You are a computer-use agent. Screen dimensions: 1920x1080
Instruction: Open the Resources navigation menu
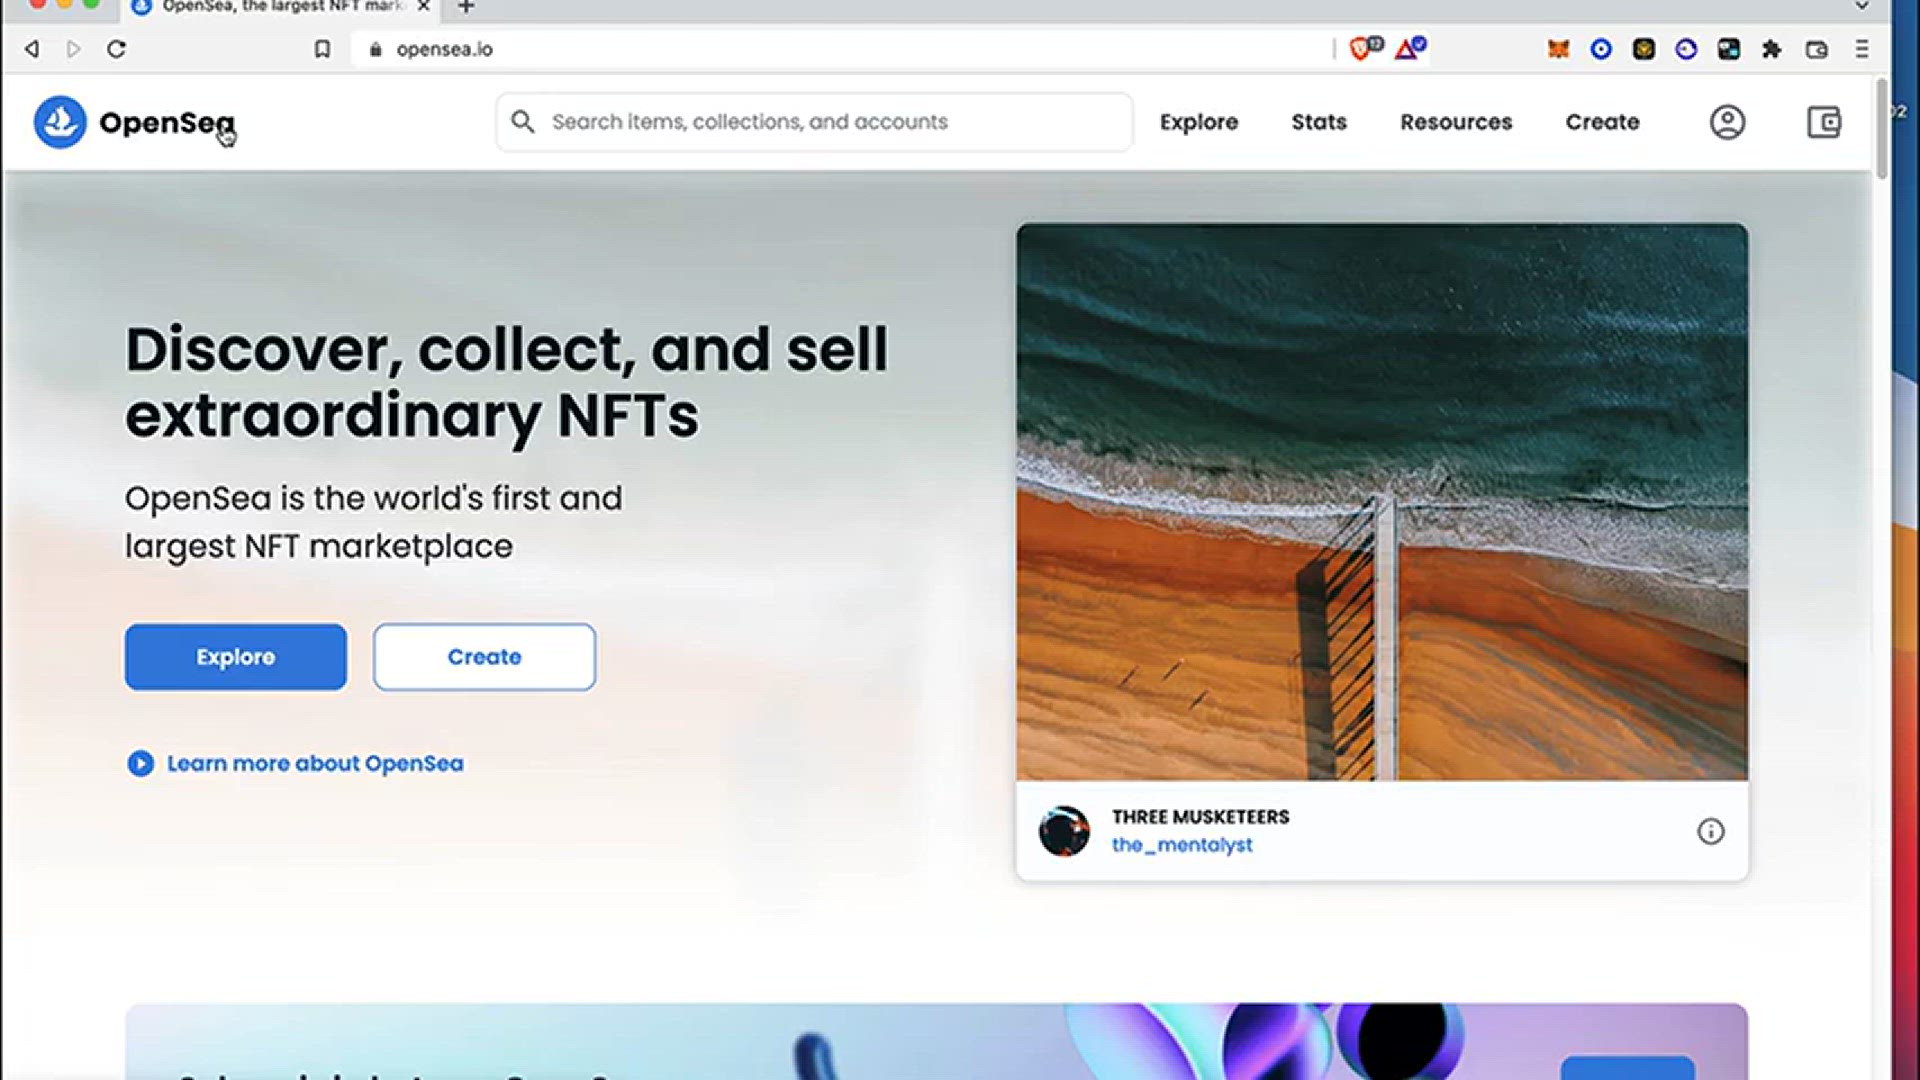1455,122
